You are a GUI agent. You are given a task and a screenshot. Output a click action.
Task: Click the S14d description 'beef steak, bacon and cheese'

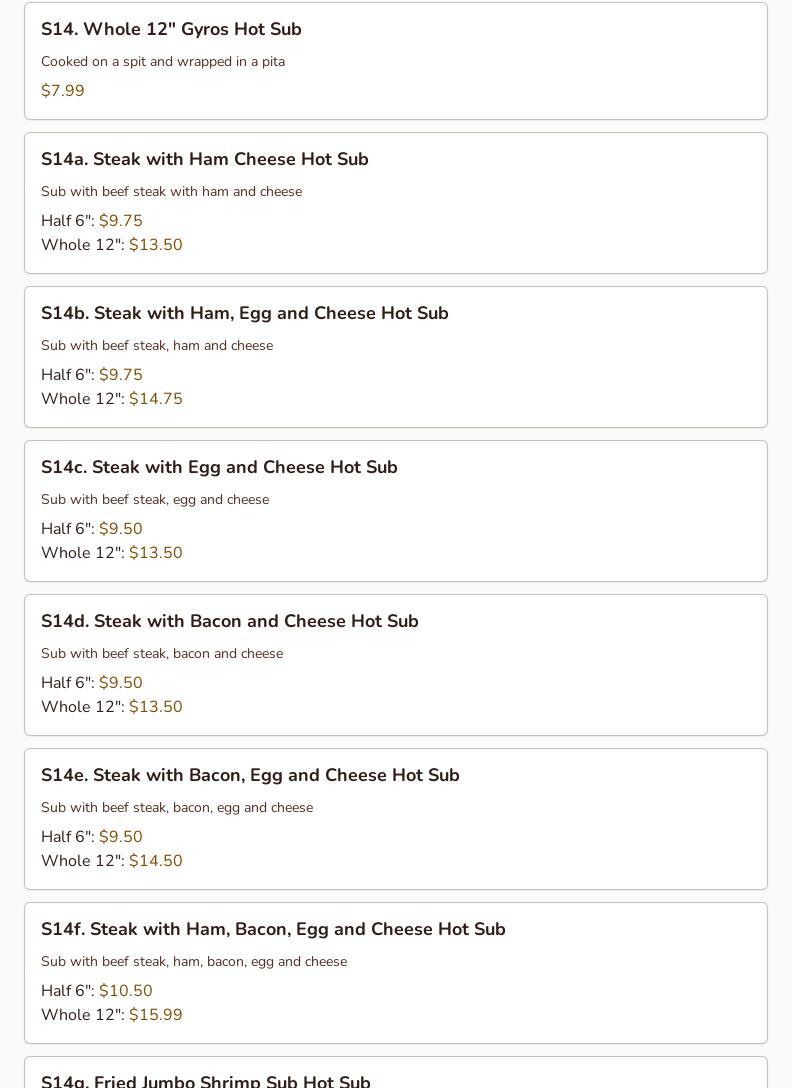click(x=162, y=654)
